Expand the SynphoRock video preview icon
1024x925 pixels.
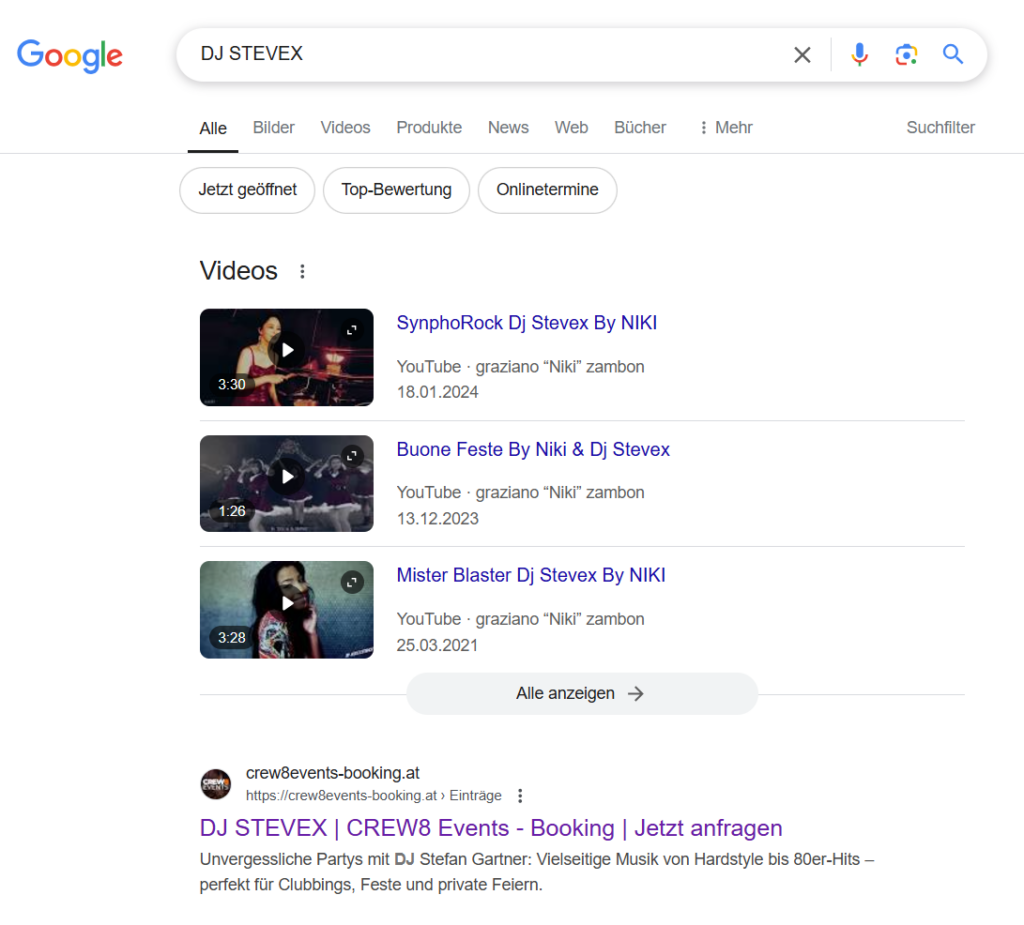coord(352,329)
